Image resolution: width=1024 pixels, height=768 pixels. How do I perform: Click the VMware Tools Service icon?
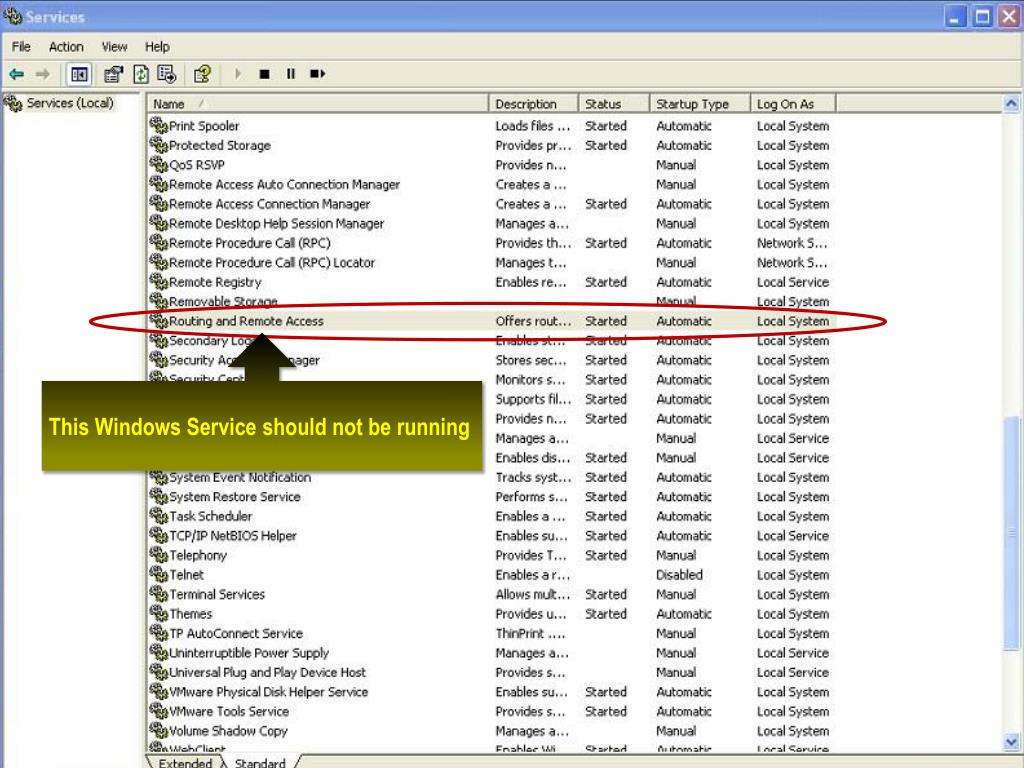click(158, 711)
